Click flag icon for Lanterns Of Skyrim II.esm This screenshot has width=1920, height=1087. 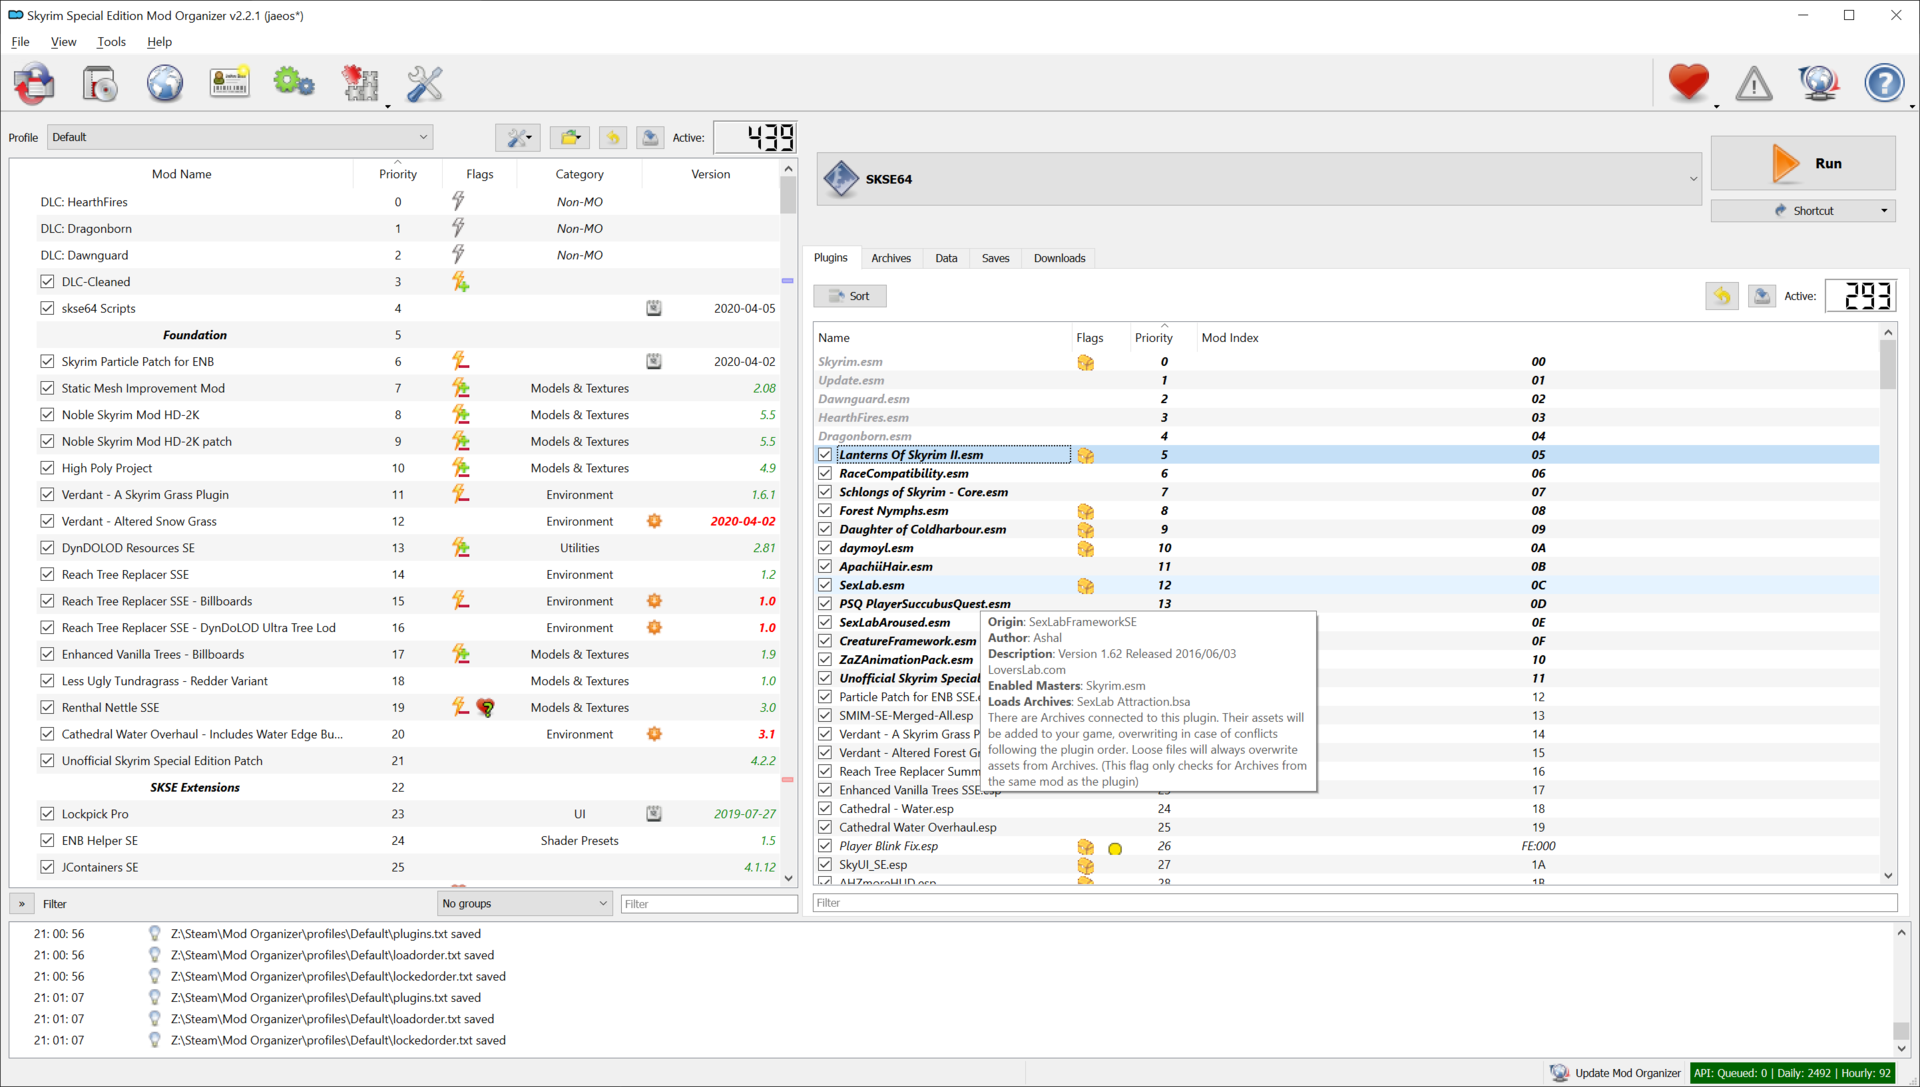pos(1085,455)
